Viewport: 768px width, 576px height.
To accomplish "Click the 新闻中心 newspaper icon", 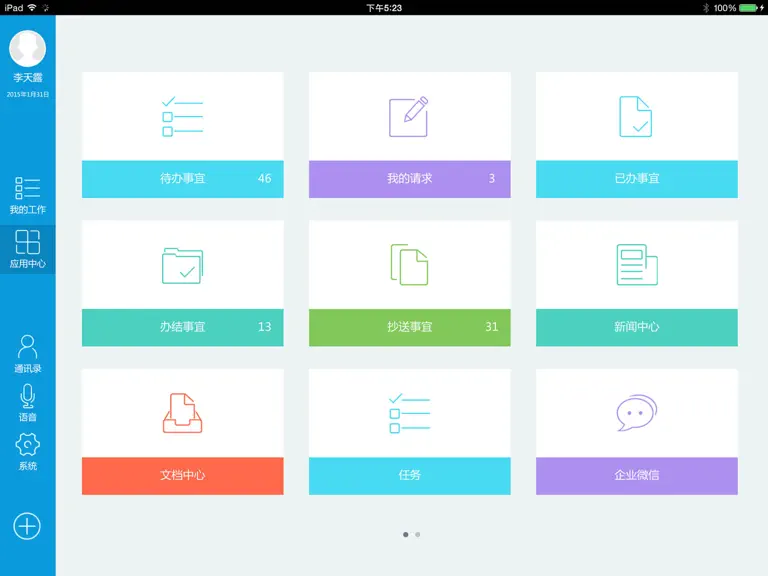I will point(637,264).
